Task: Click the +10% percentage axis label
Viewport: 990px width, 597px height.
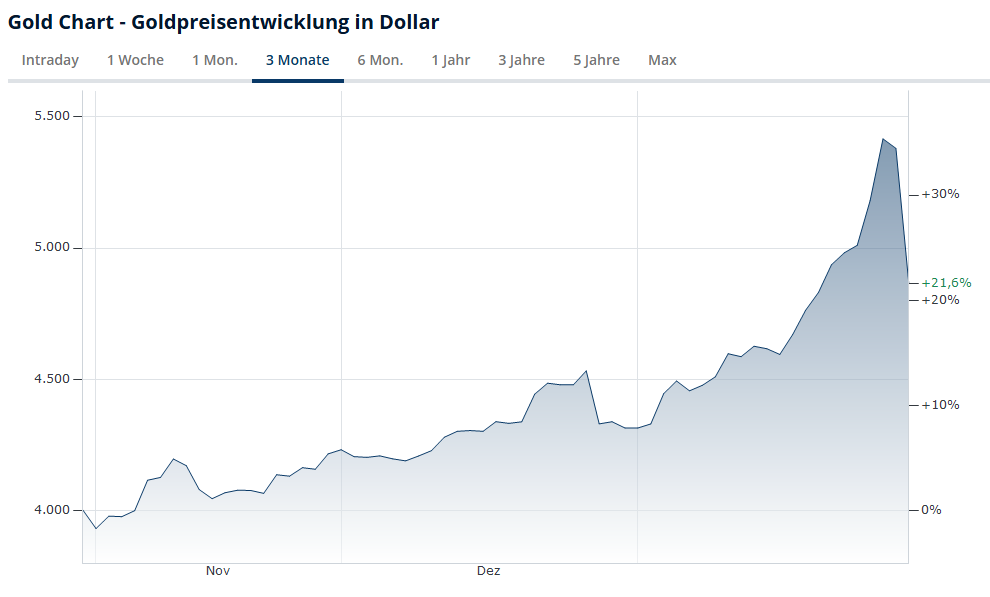Action: click(x=940, y=405)
